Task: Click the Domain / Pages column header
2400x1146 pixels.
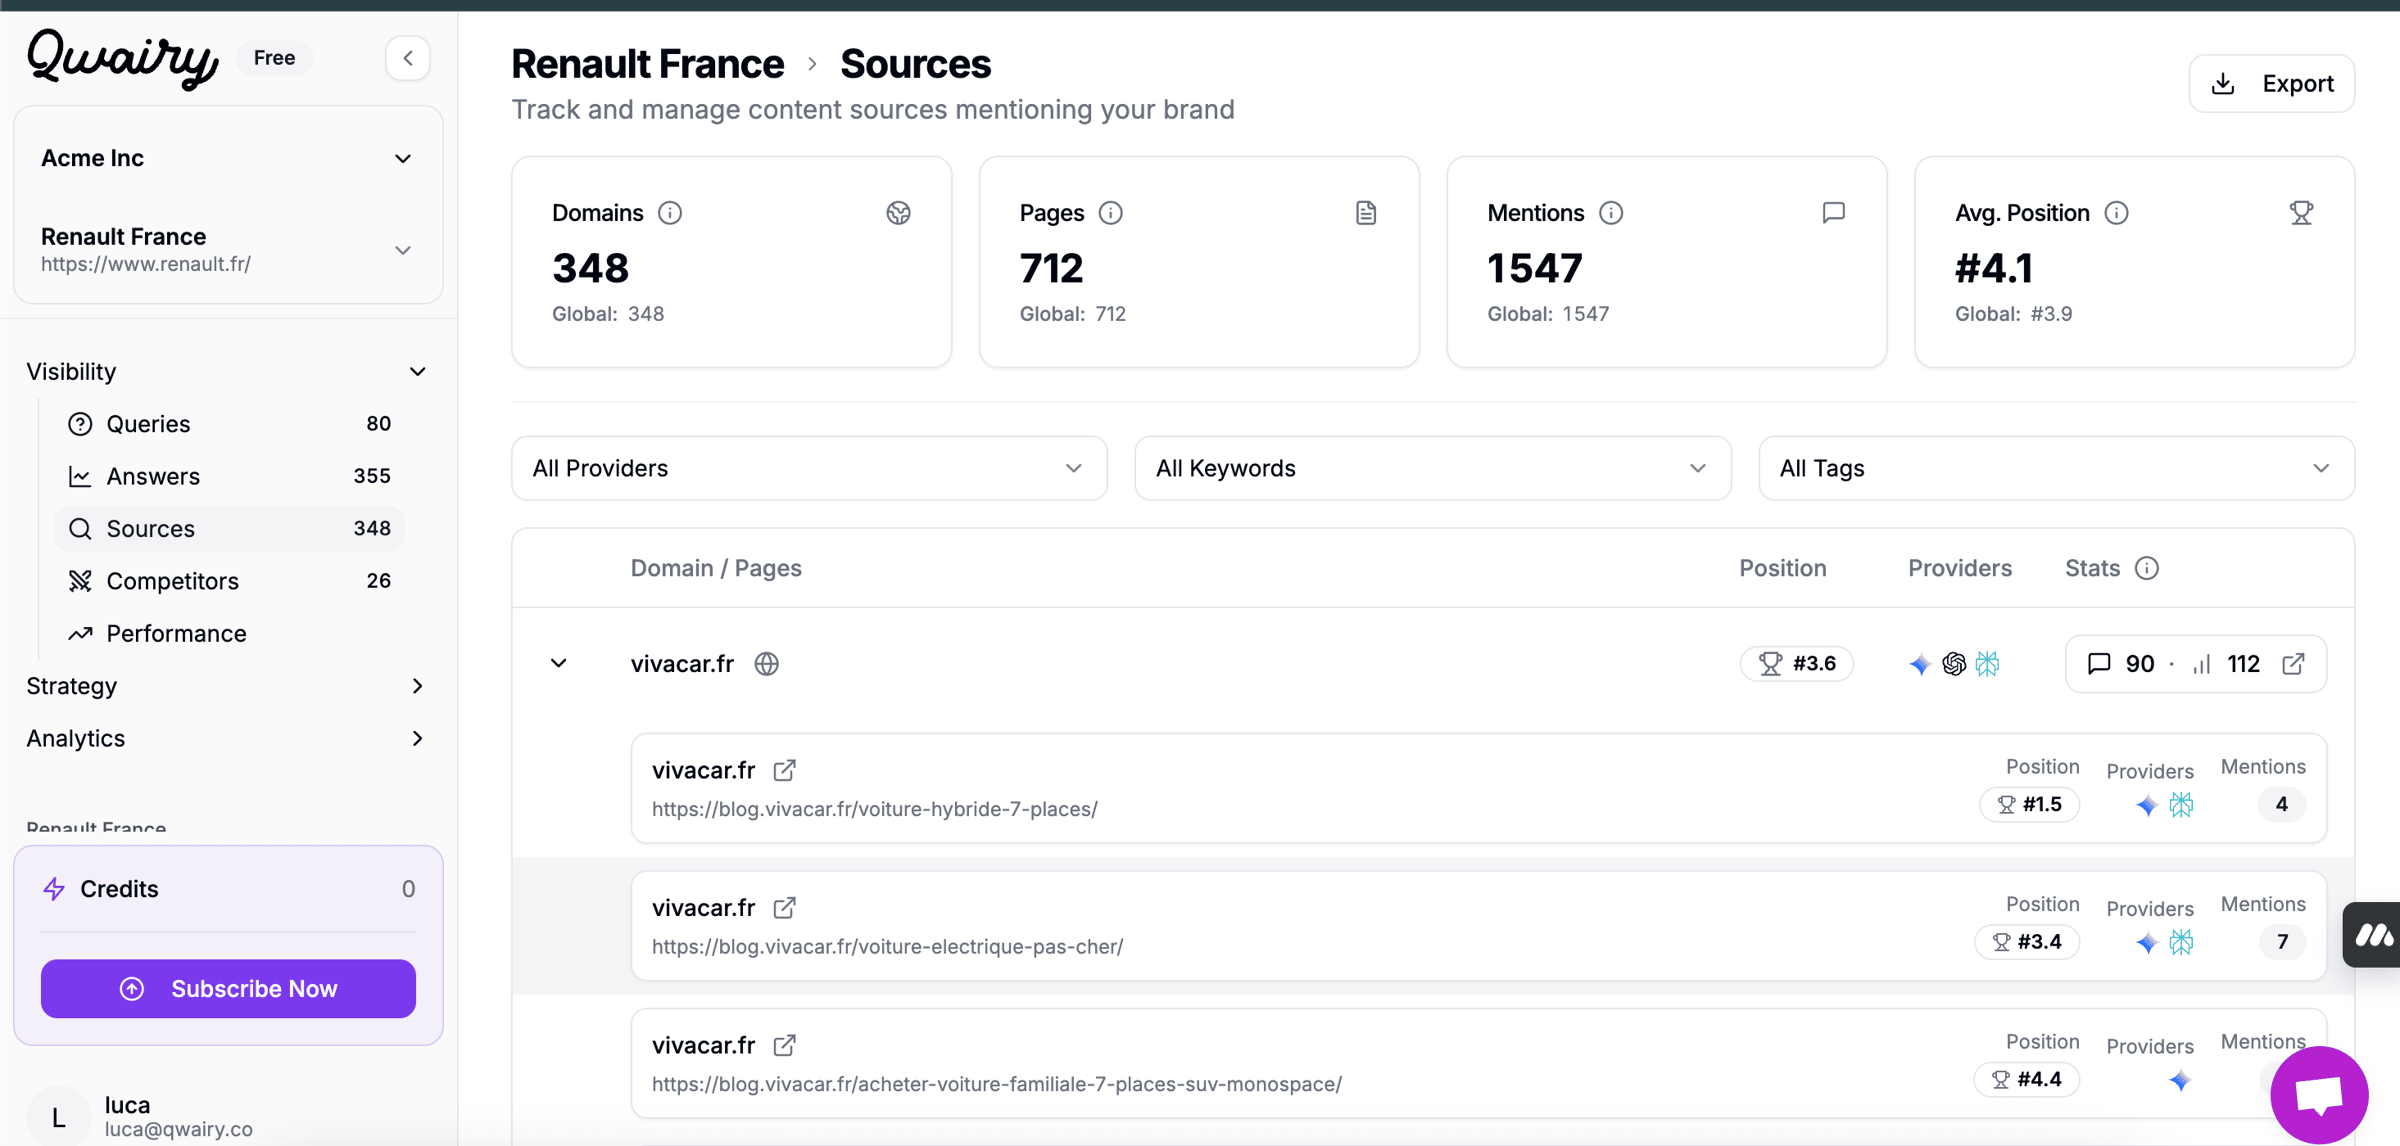Action: click(716, 568)
